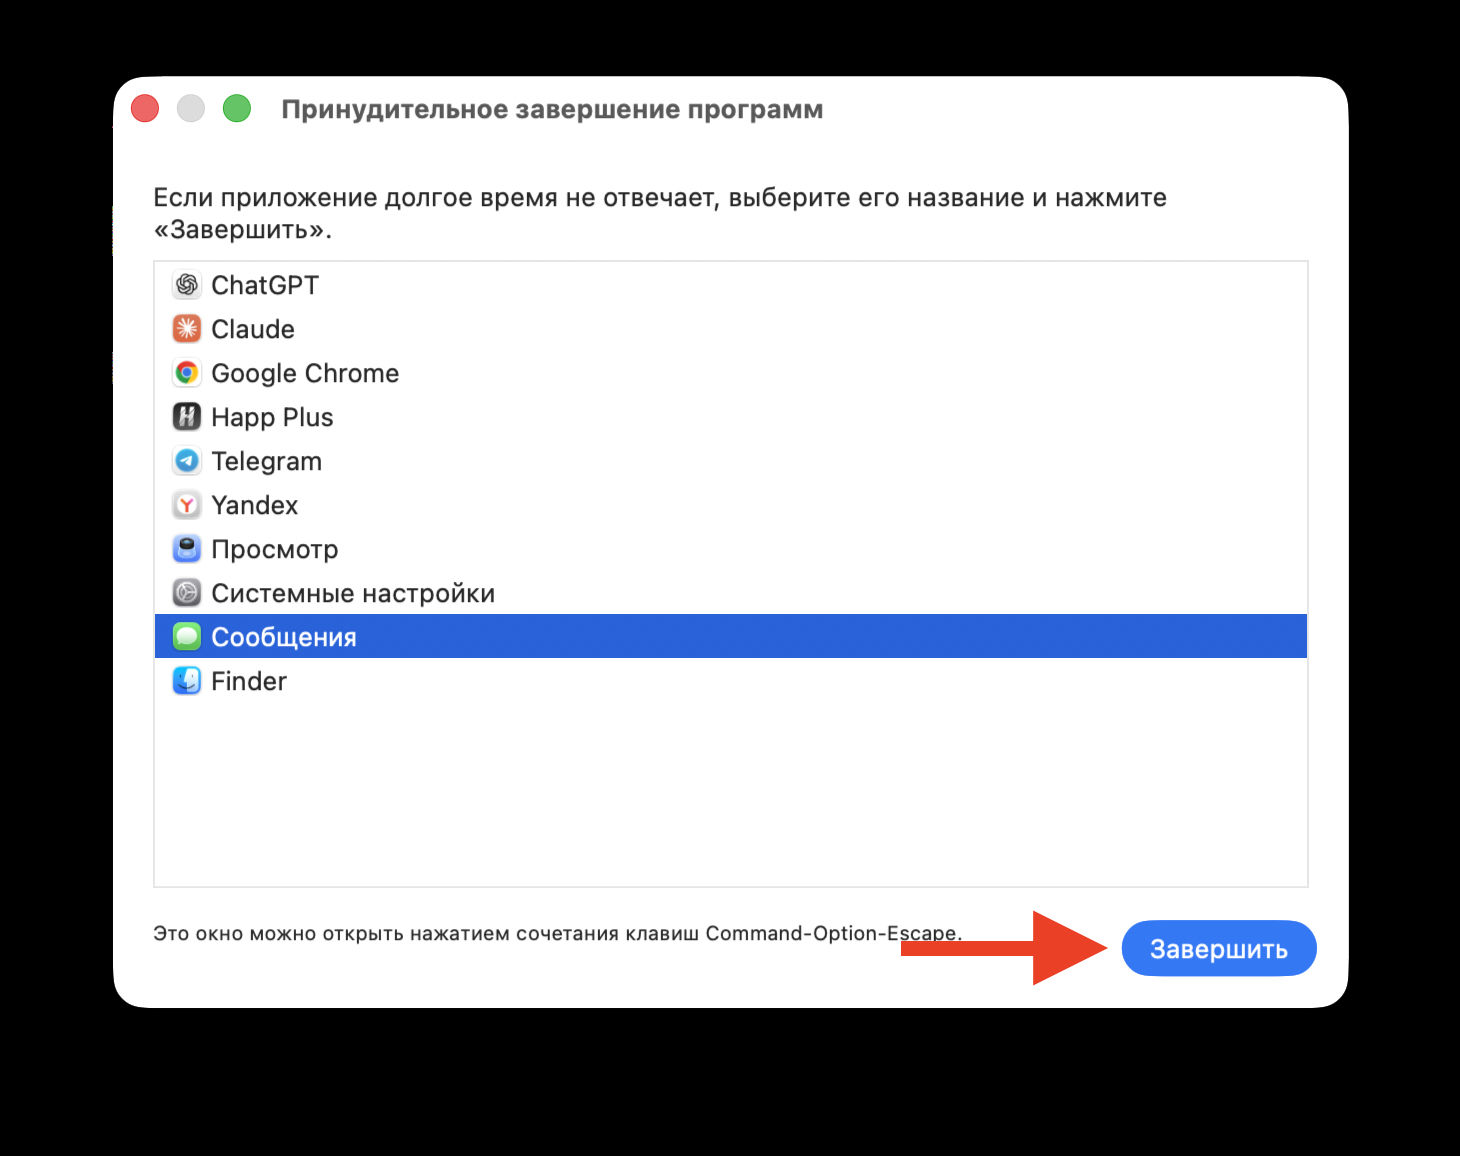Click the Finder icon in the list
1460x1156 pixels.
187,680
